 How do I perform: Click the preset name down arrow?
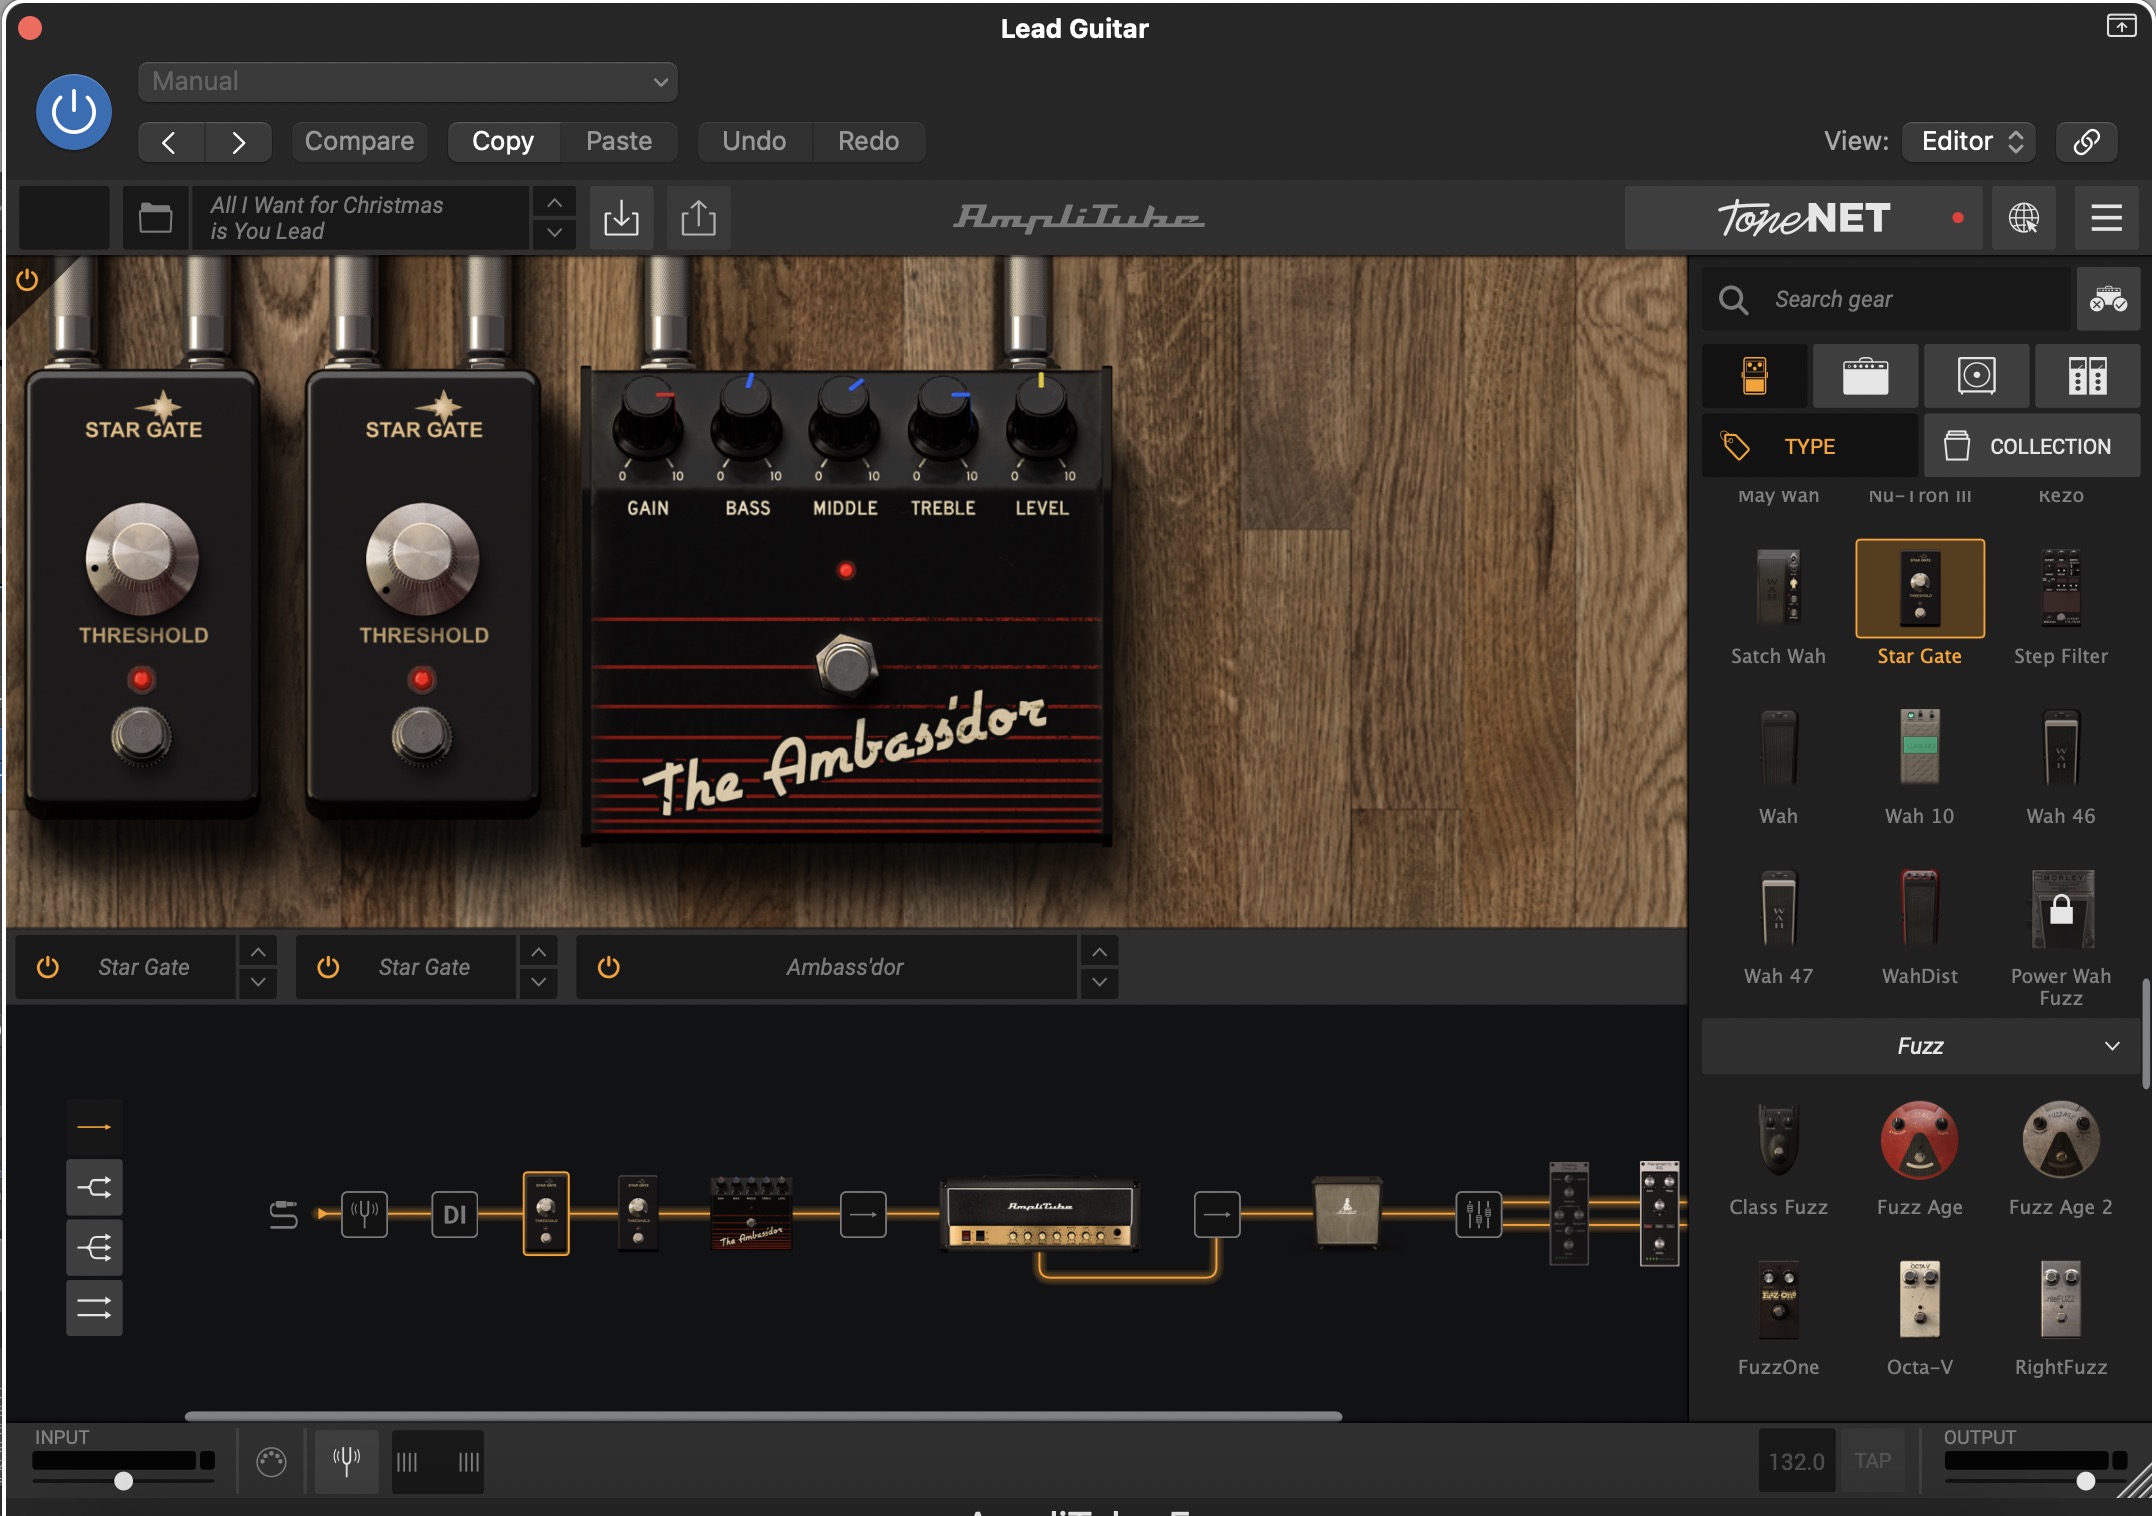point(554,233)
